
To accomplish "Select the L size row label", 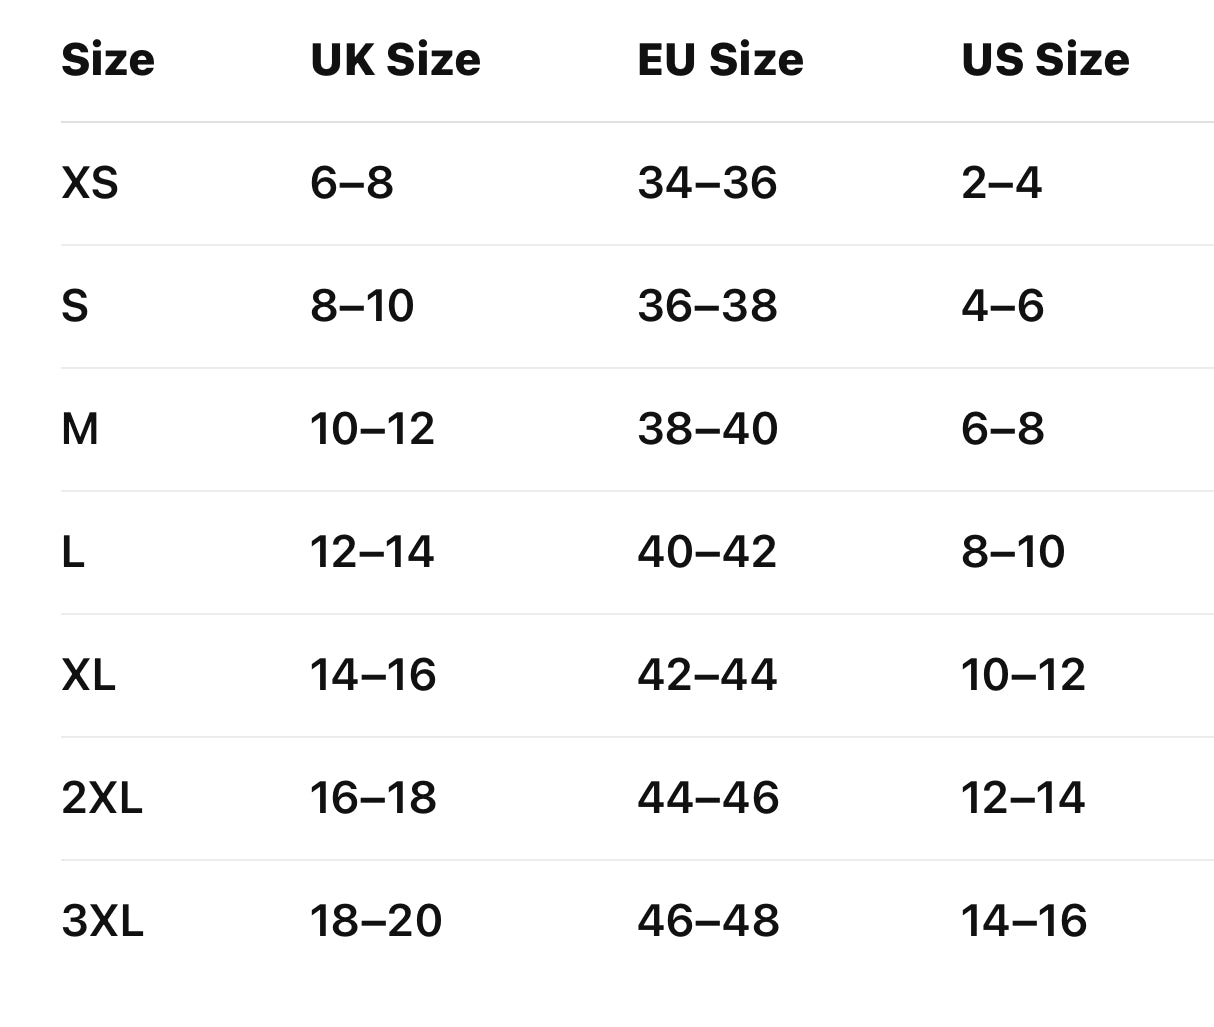I will point(73,552).
